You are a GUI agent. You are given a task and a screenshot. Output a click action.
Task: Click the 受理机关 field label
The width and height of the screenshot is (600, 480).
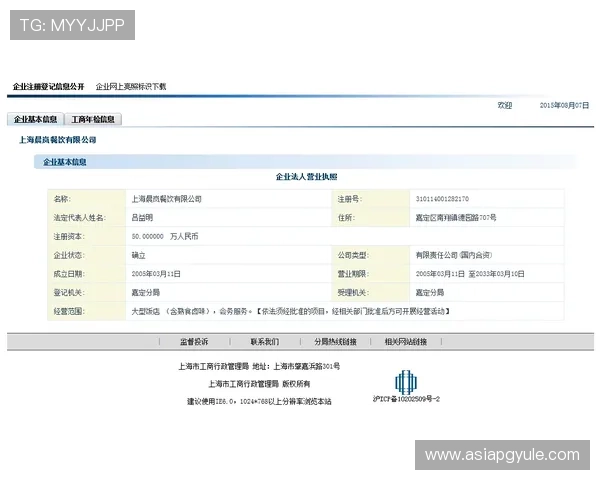353,293
